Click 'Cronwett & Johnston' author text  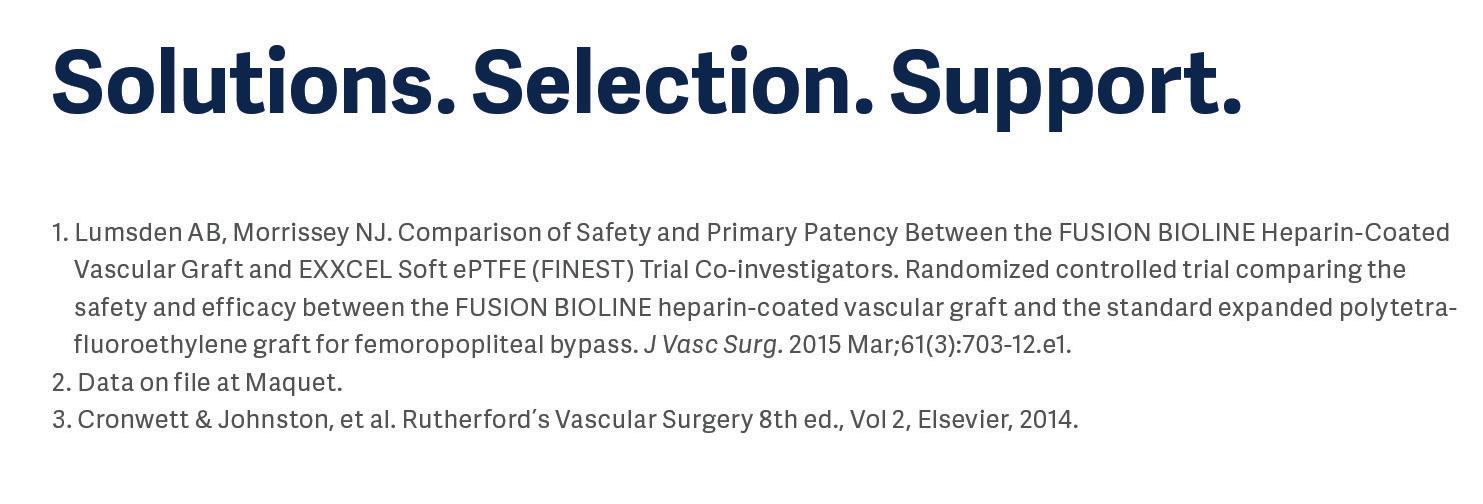click(203, 419)
